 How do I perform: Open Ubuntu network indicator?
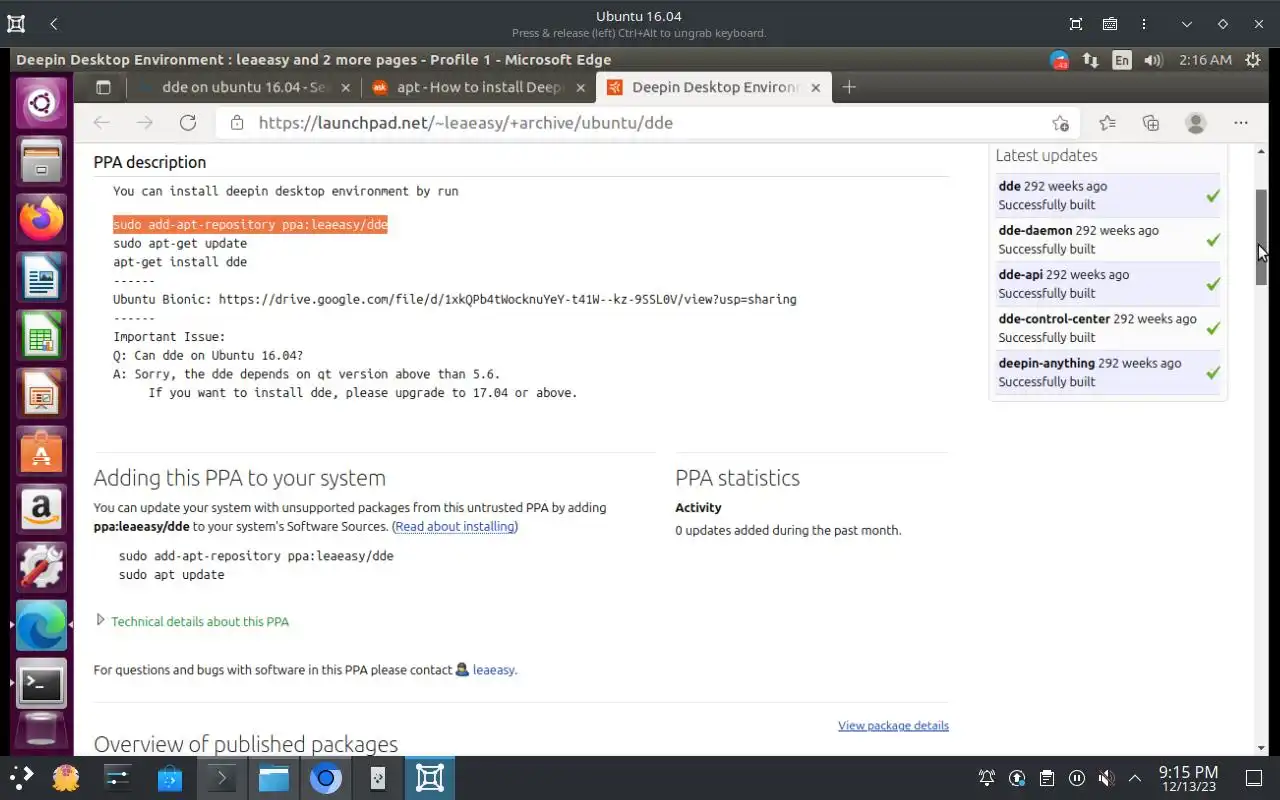click(x=1091, y=60)
